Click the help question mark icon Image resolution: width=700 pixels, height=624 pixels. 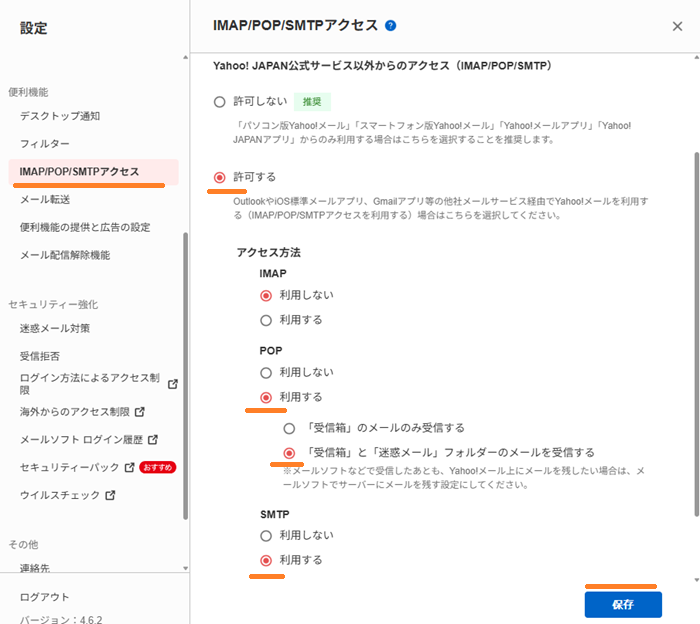(x=390, y=25)
